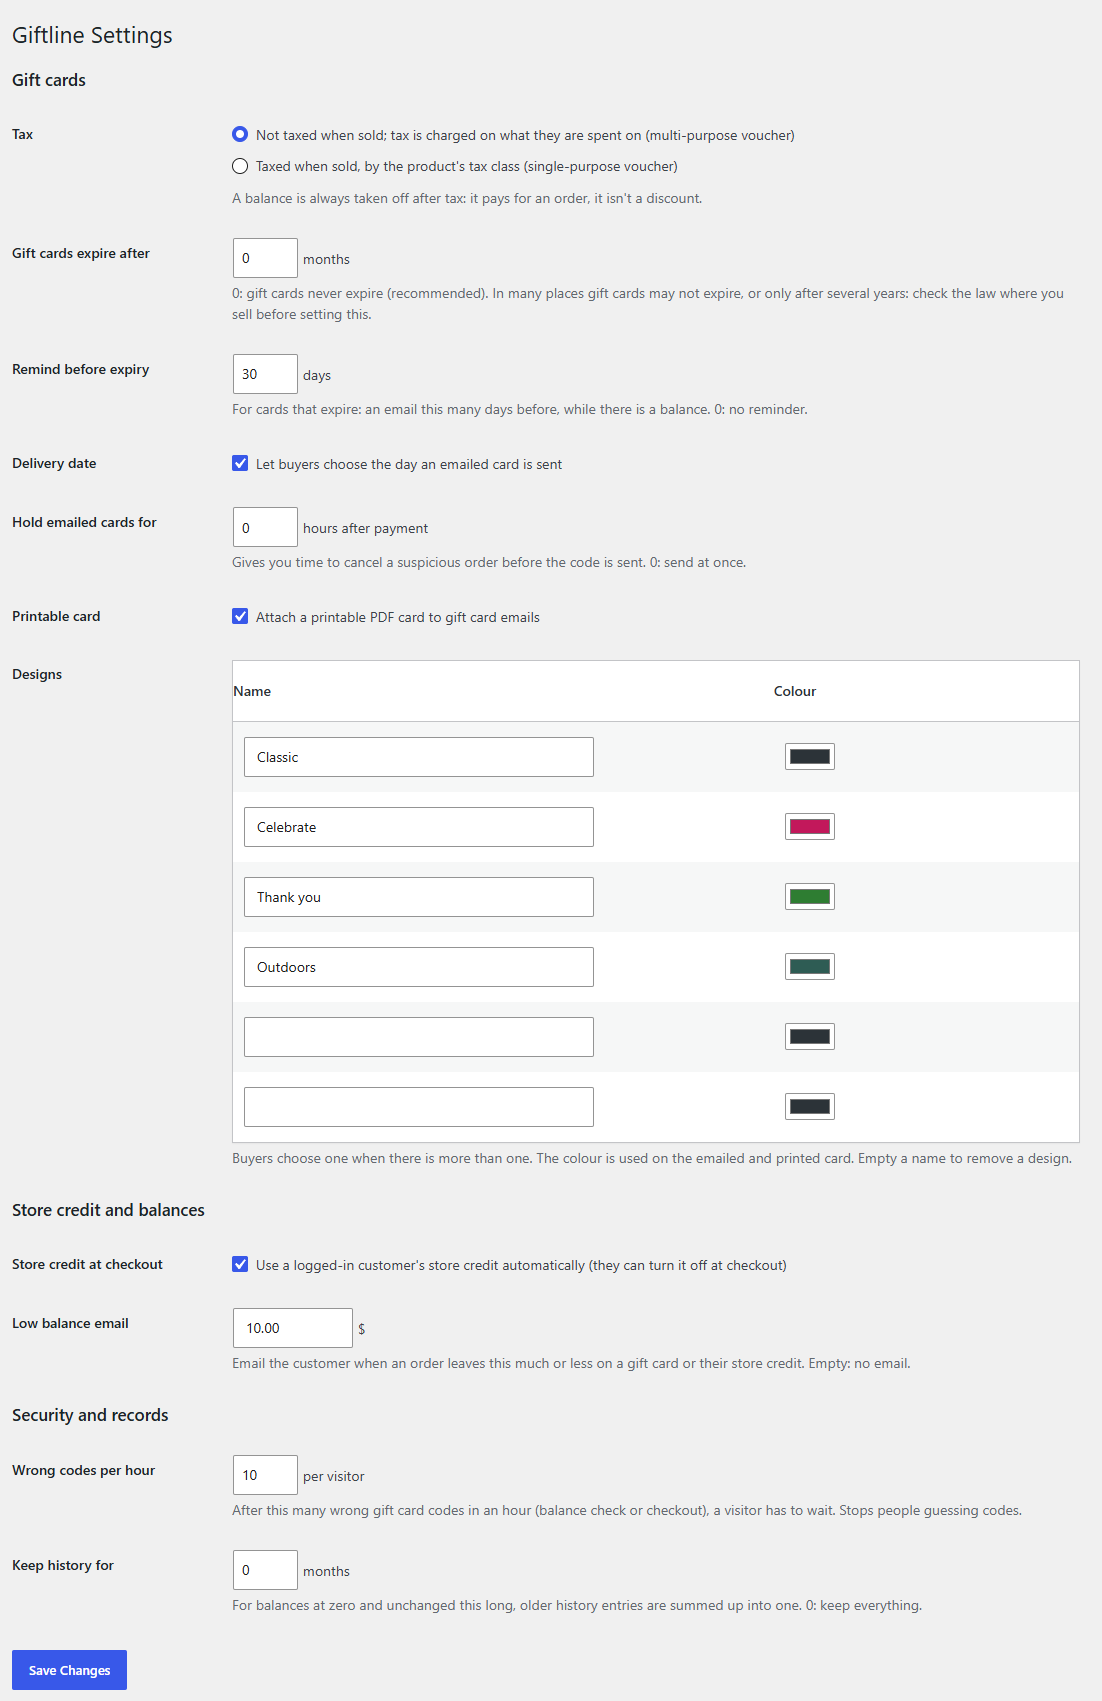Click the 'Keep history for' label
1102x1701 pixels.
click(x=63, y=1565)
